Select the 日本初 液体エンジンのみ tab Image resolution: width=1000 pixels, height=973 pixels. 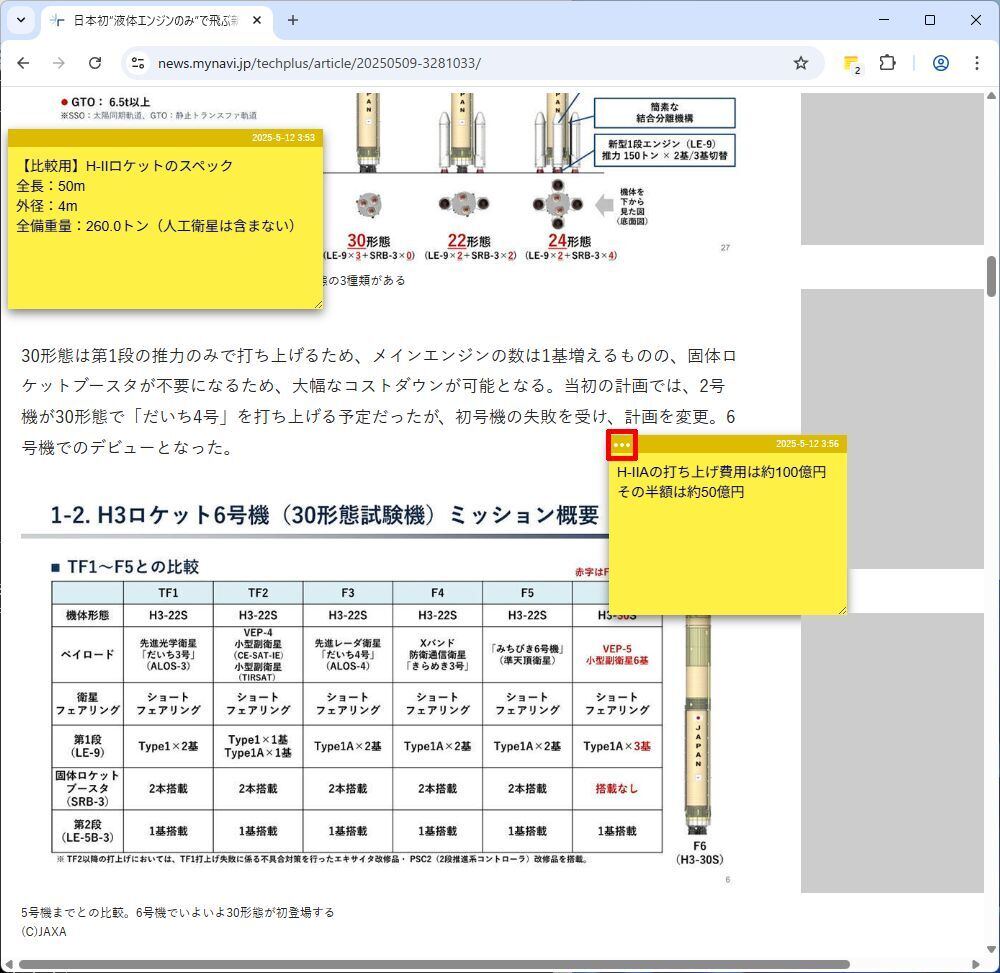[156, 20]
